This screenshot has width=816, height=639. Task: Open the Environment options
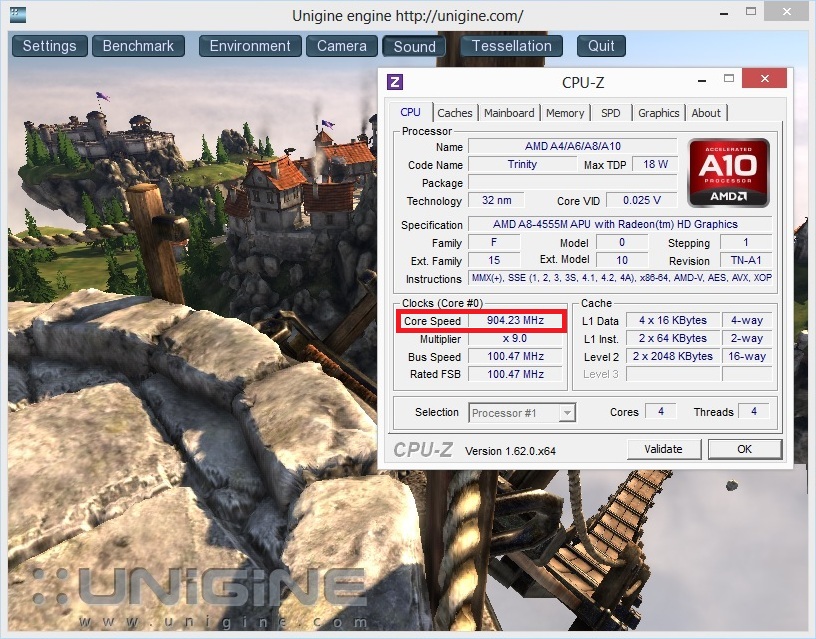click(250, 46)
